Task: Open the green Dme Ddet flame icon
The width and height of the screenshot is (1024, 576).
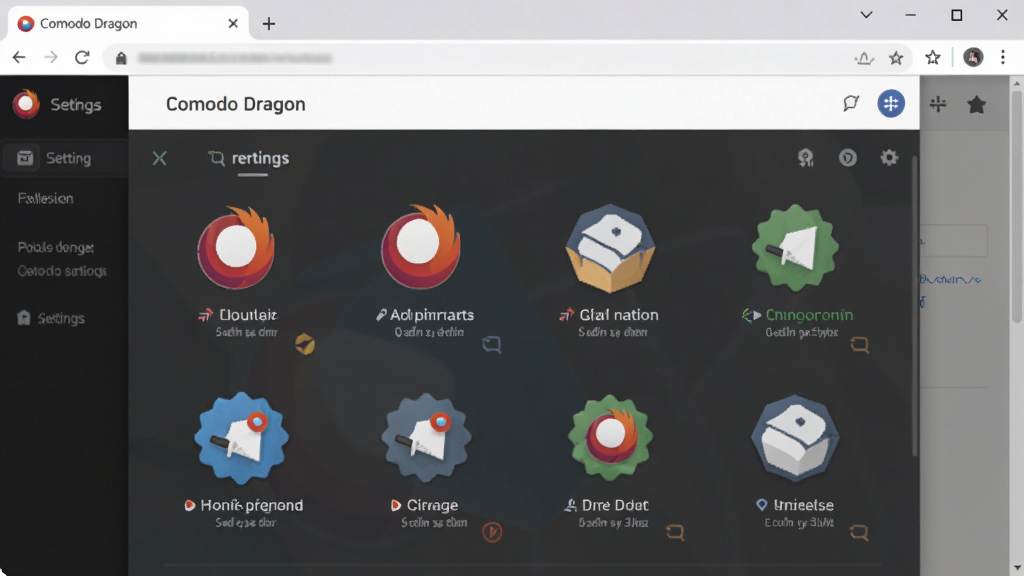Action: pyautogui.click(x=610, y=438)
